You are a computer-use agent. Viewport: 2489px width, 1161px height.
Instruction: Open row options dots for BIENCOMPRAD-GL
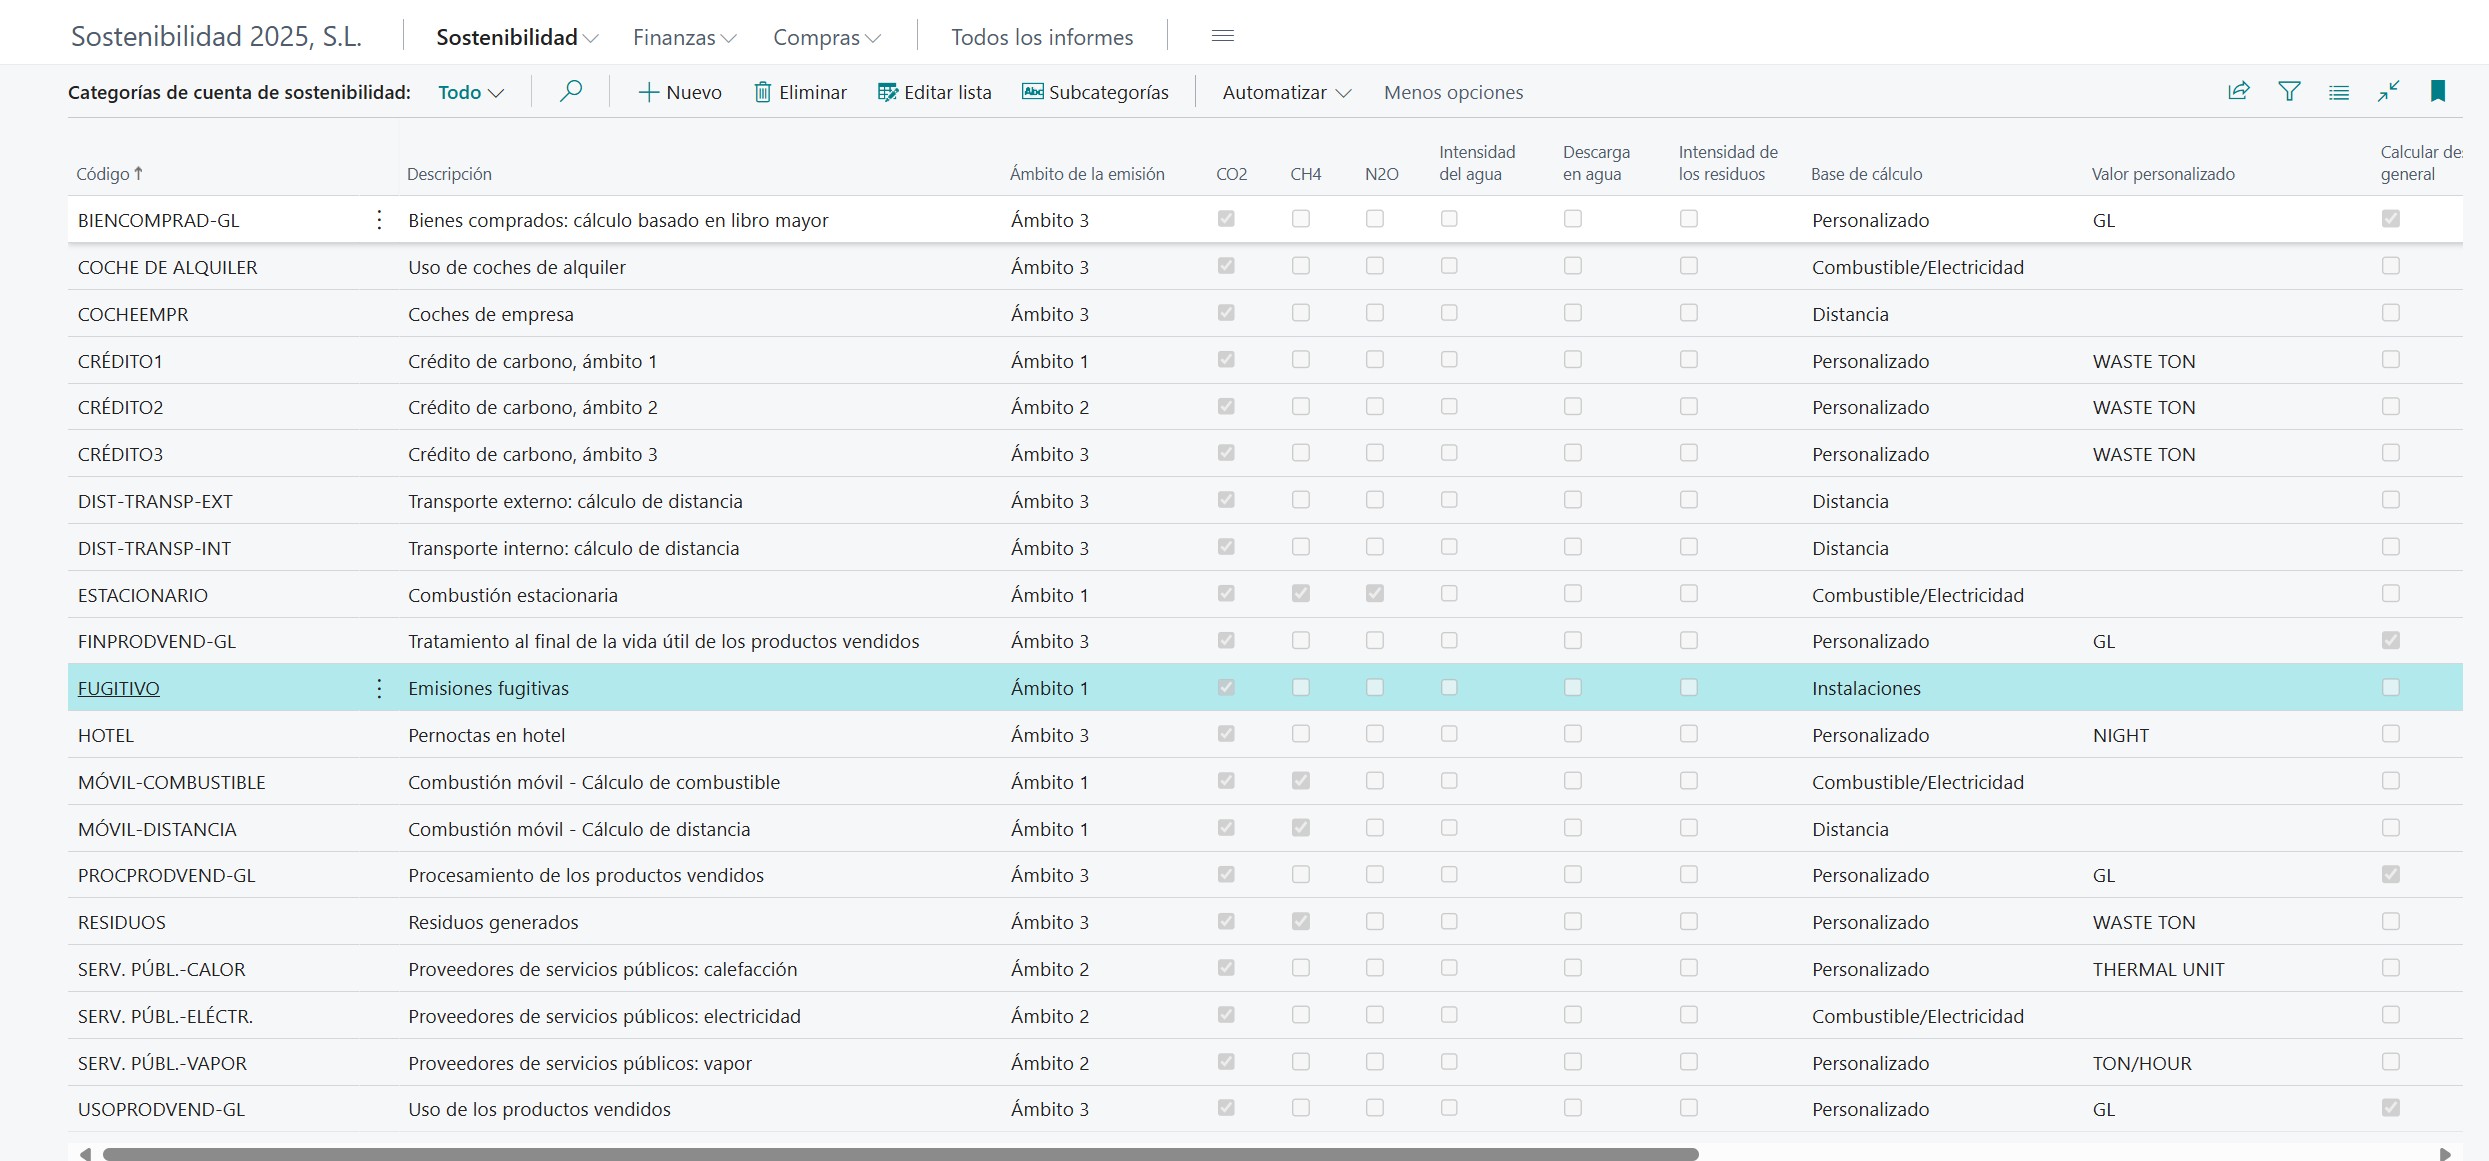tap(379, 220)
